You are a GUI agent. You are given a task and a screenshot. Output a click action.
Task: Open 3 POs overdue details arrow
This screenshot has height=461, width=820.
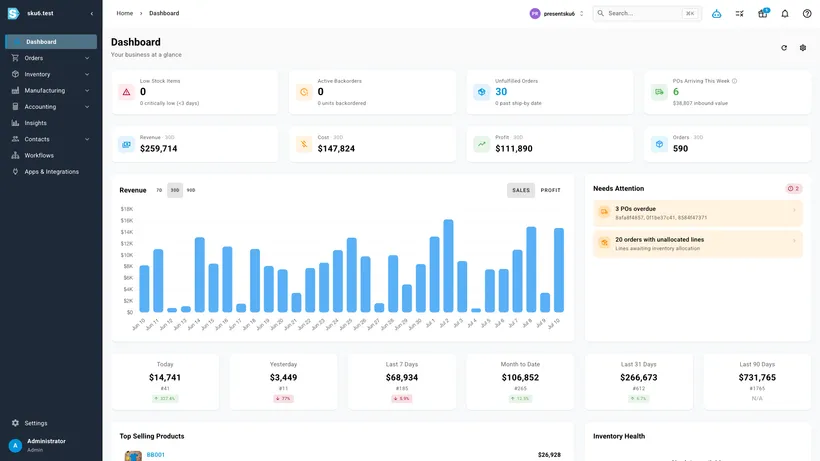[x=794, y=210]
